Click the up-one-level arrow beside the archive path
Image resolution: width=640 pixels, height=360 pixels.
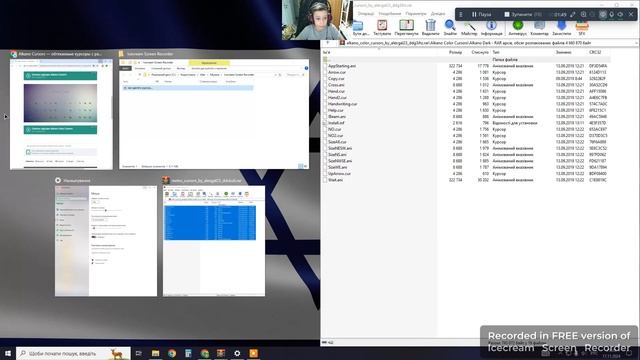328,42
